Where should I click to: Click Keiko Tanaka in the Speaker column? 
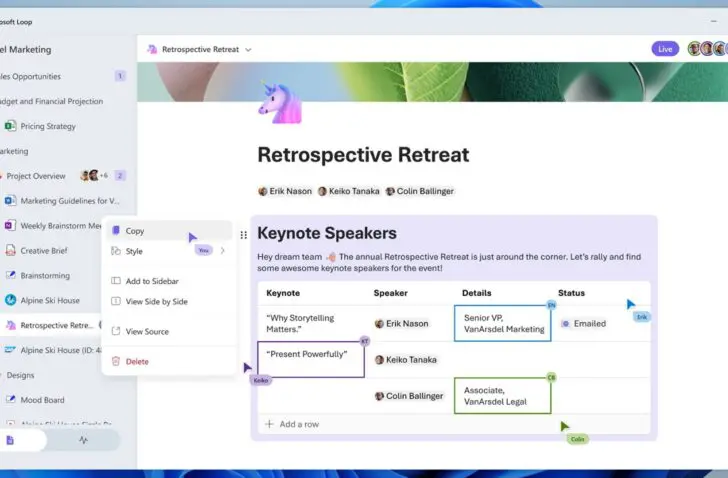[x=406, y=360]
